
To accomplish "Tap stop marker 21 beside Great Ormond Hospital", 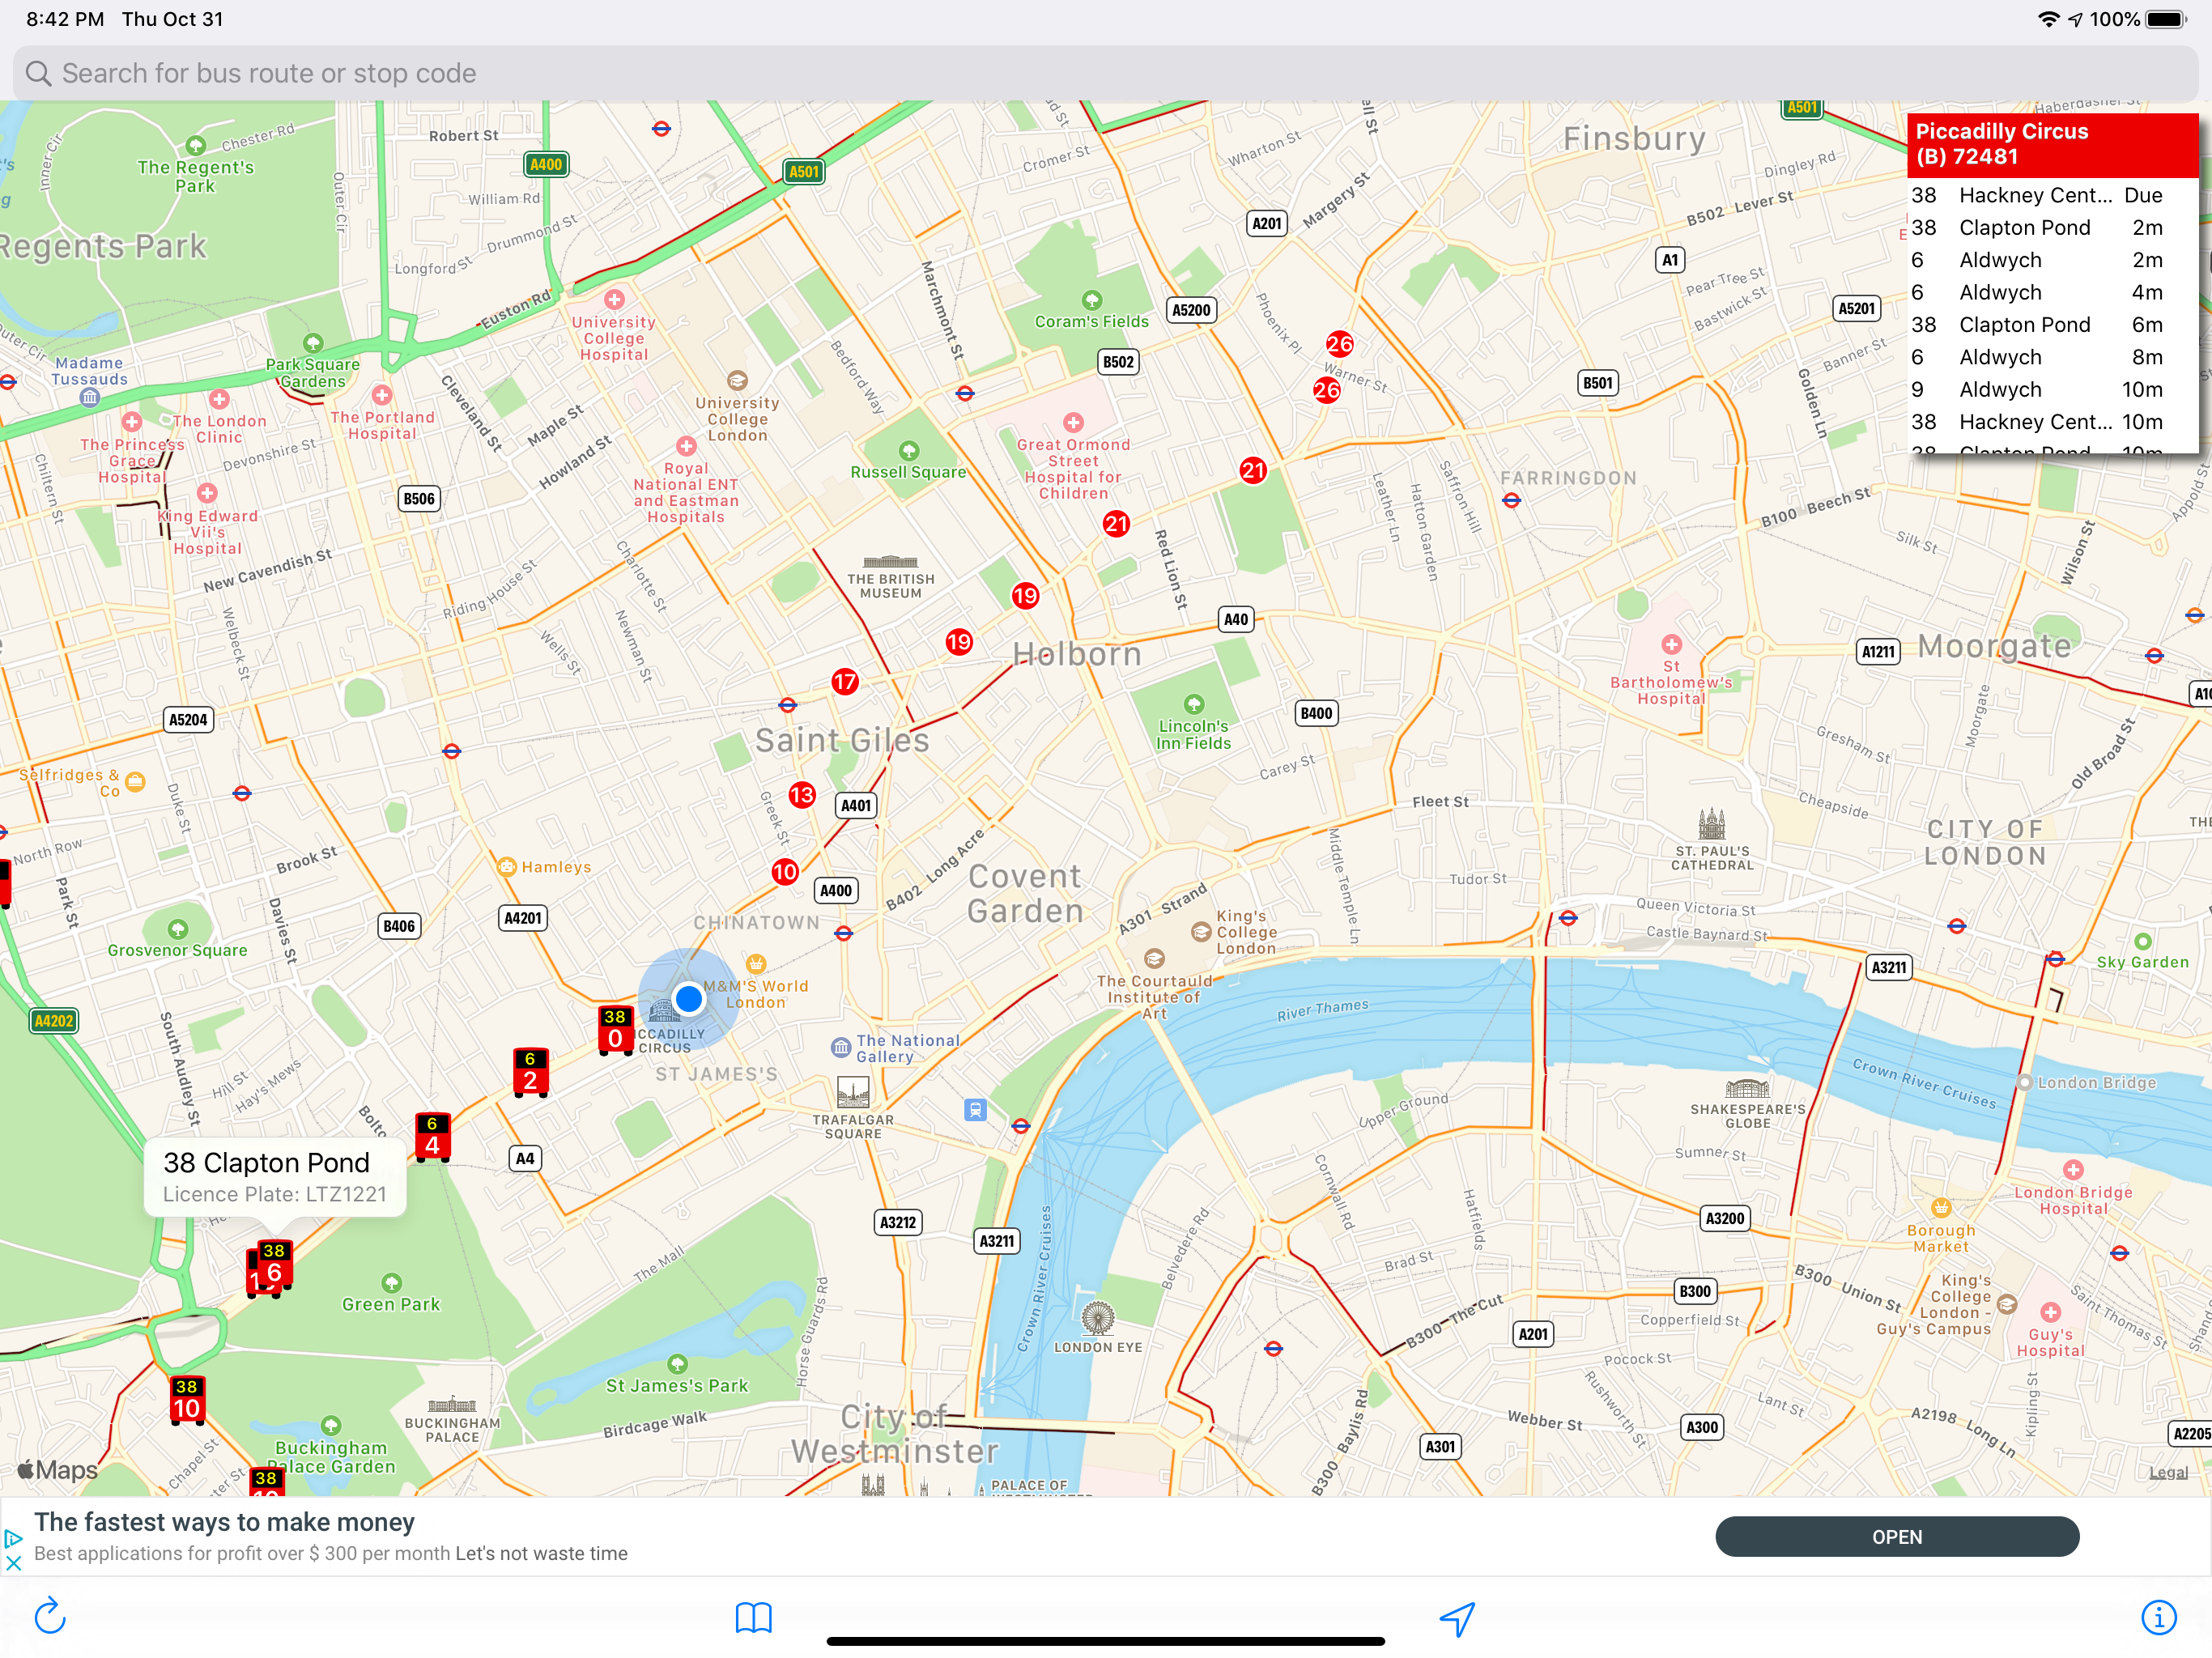I will tap(1116, 523).
